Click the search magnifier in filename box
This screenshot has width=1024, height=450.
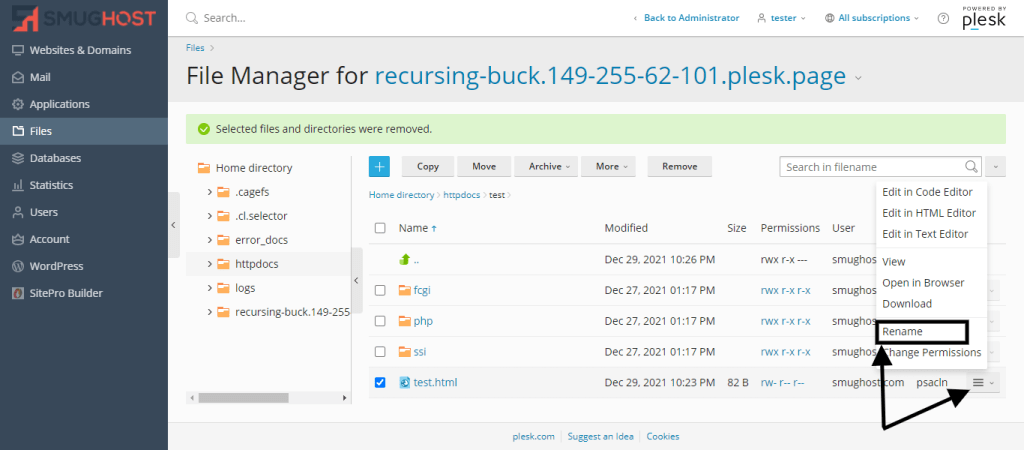click(x=970, y=167)
